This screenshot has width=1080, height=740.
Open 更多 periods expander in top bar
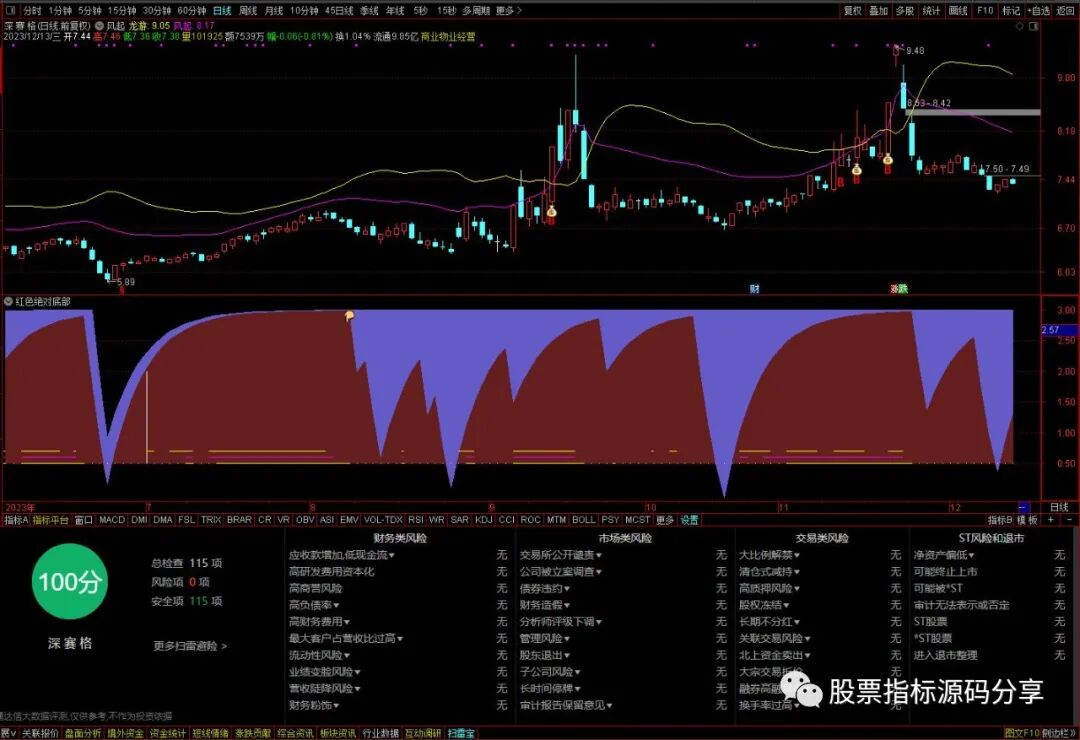(509, 10)
